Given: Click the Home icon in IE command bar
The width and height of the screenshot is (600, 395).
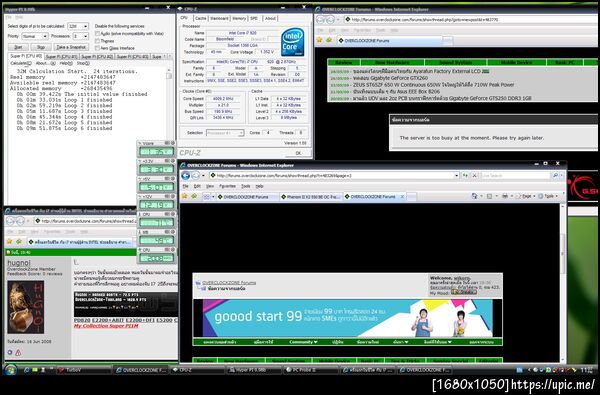Looking at the screenshot, I should coord(475,196).
